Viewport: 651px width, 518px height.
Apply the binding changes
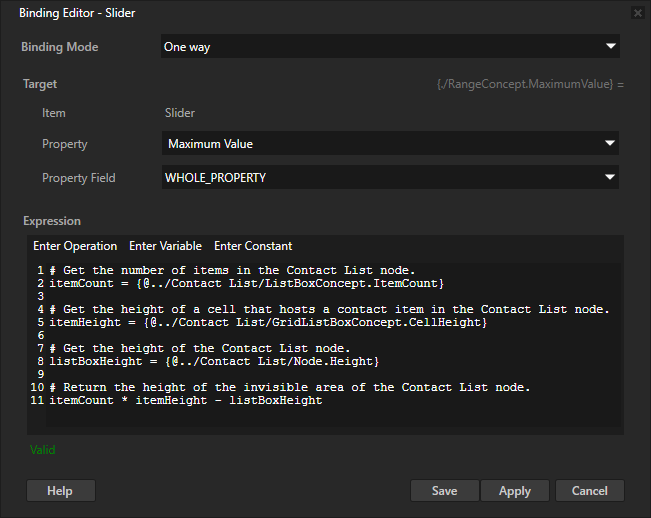[514, 491]
